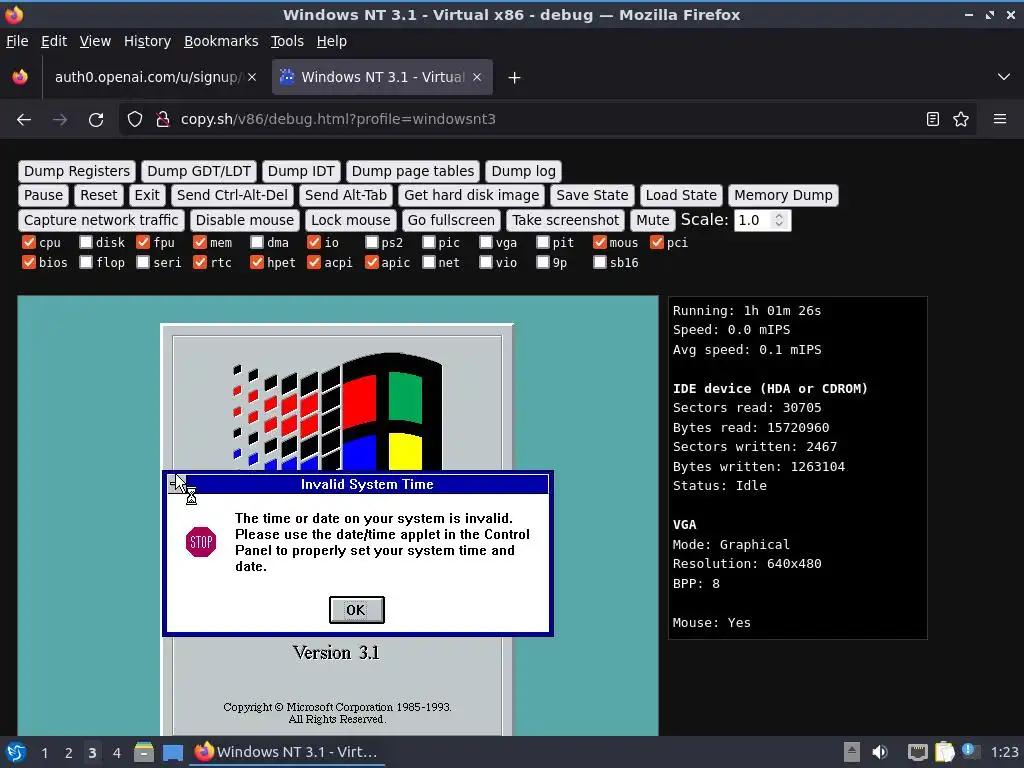Click the Dump Registers button

pyautogui.click(x=77, y=171)
